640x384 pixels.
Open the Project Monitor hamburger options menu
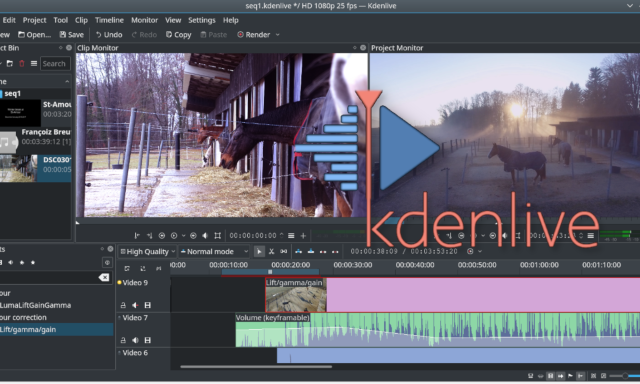pos(590,235)
